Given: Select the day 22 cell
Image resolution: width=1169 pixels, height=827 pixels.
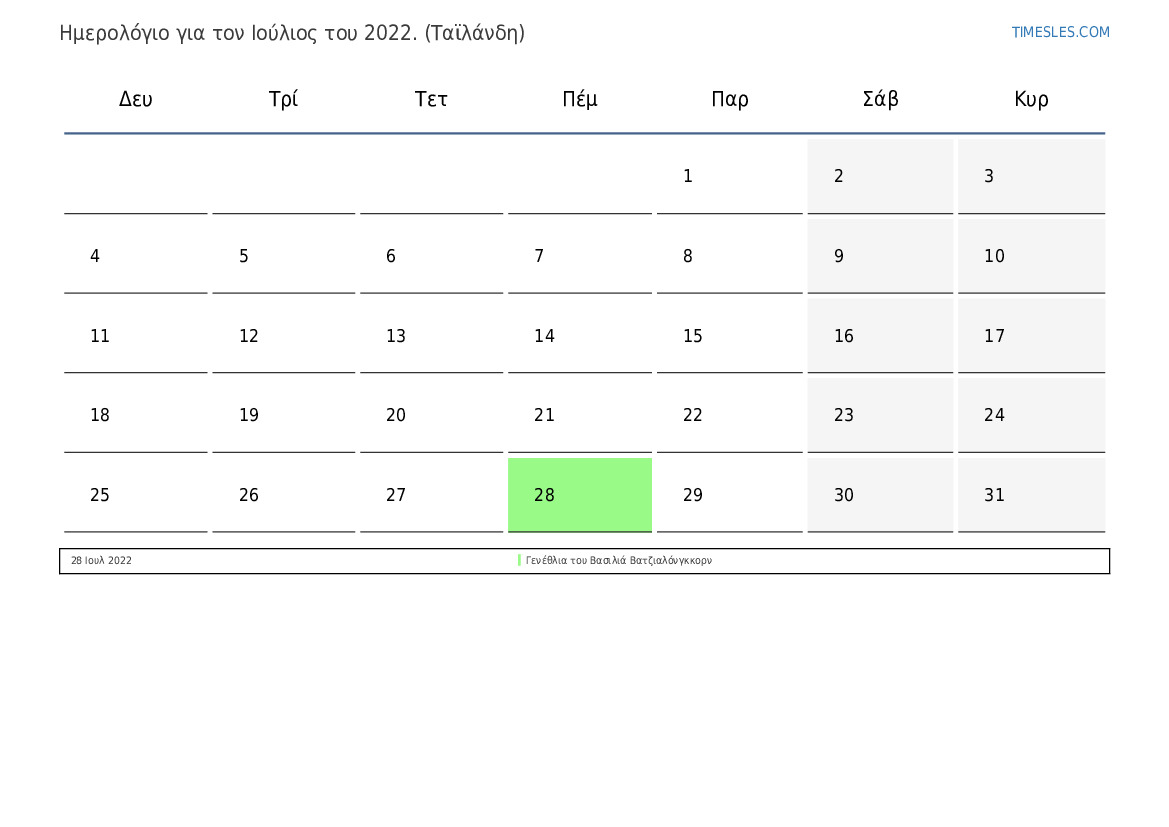Looking at the screenshot, I should [729, 415].
